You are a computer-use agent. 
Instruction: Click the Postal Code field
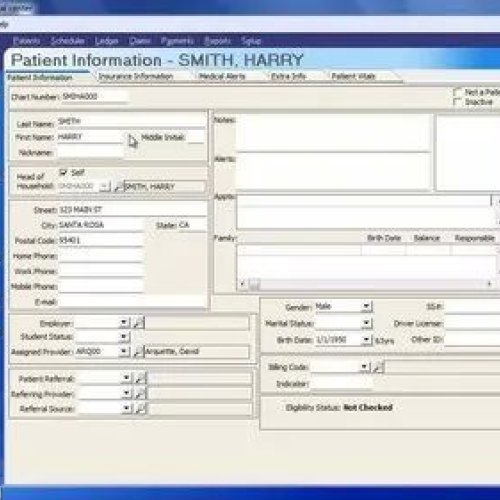(101, 240)
